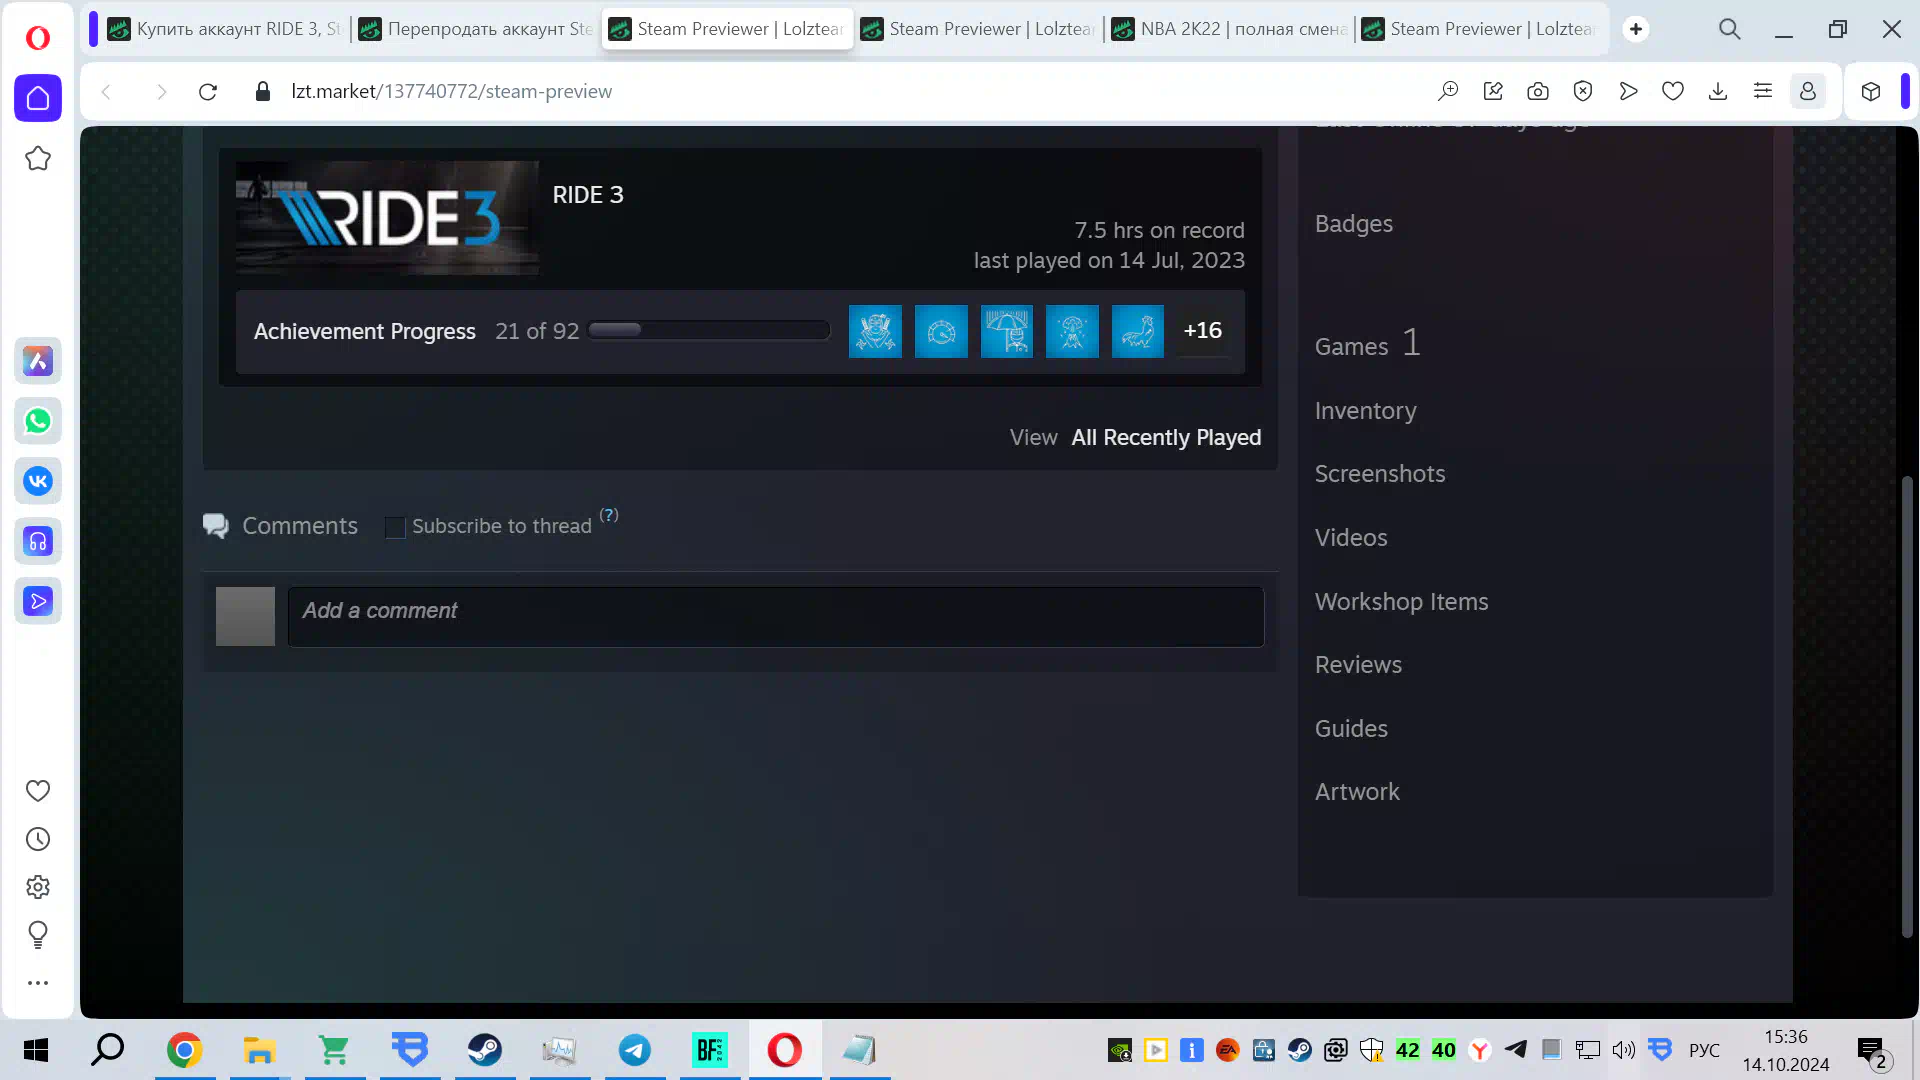View the fifth achievement horse icon
This screenshot has height=1080, width=1920.
(1138, 331)
